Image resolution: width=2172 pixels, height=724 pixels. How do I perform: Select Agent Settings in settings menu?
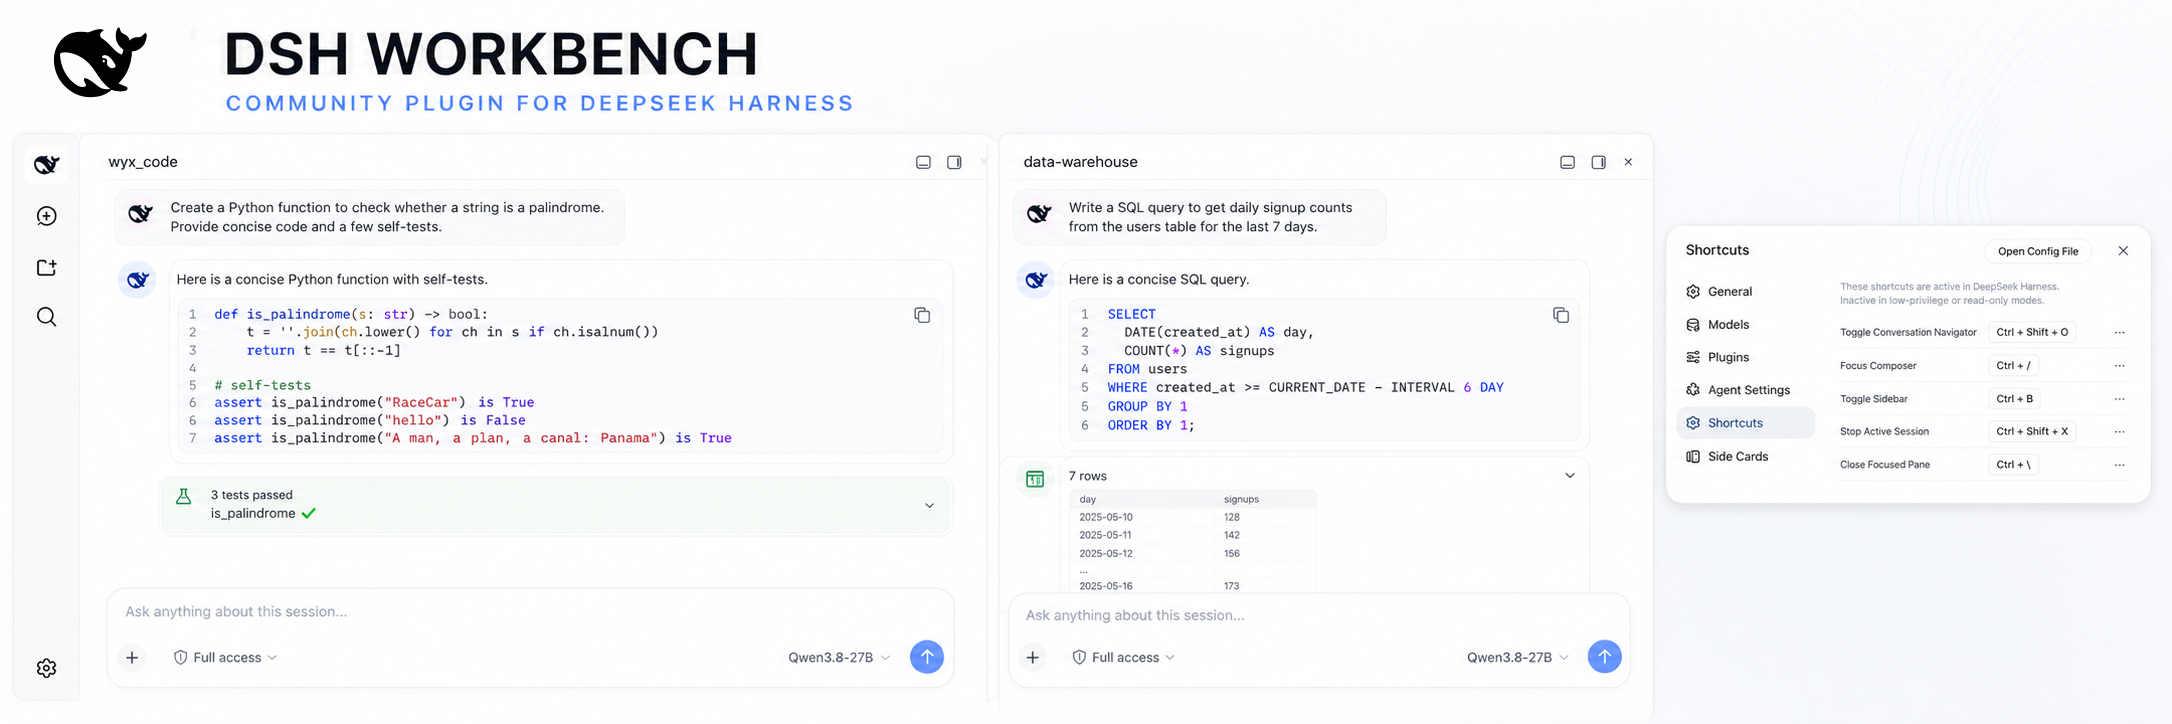[x=1745, y=390]
